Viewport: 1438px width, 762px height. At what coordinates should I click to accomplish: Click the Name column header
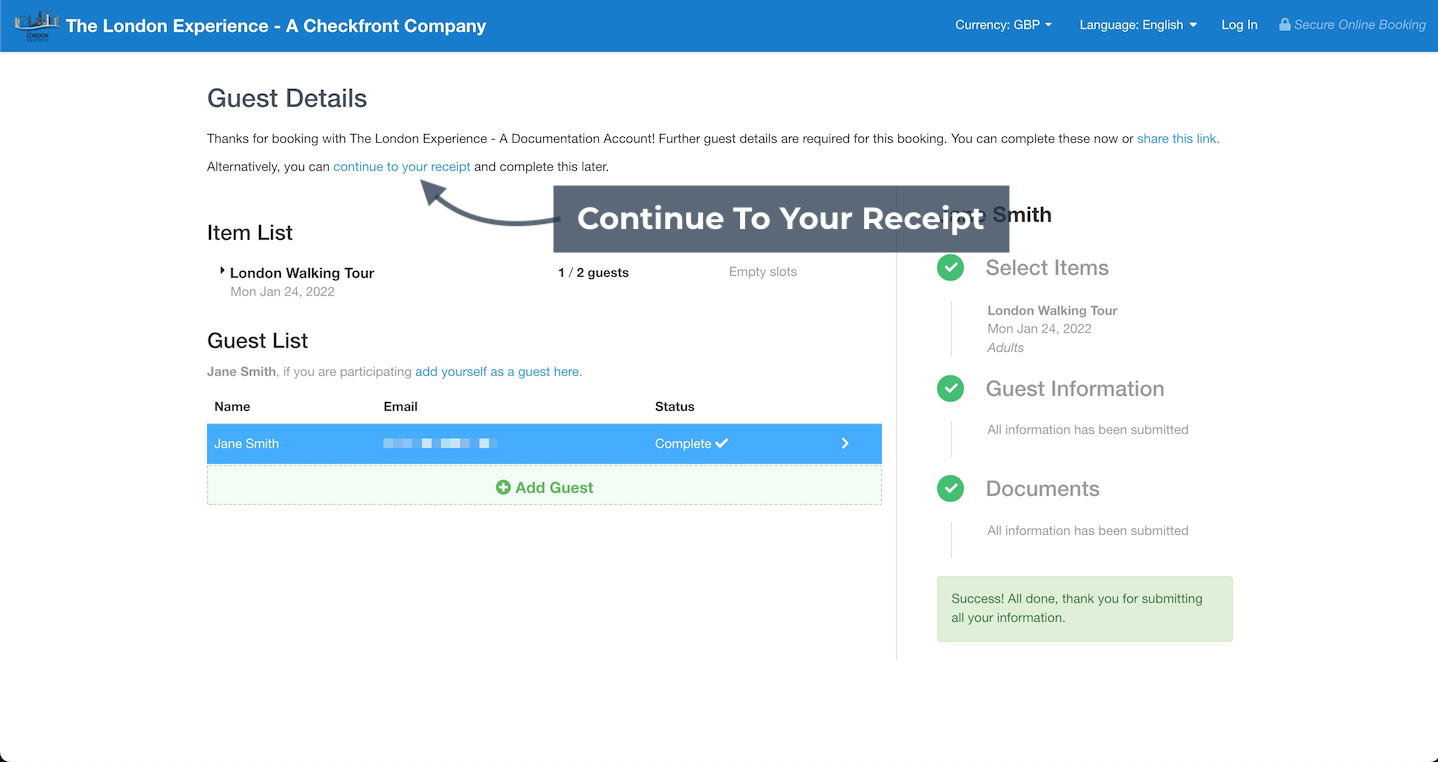[232, 407]
